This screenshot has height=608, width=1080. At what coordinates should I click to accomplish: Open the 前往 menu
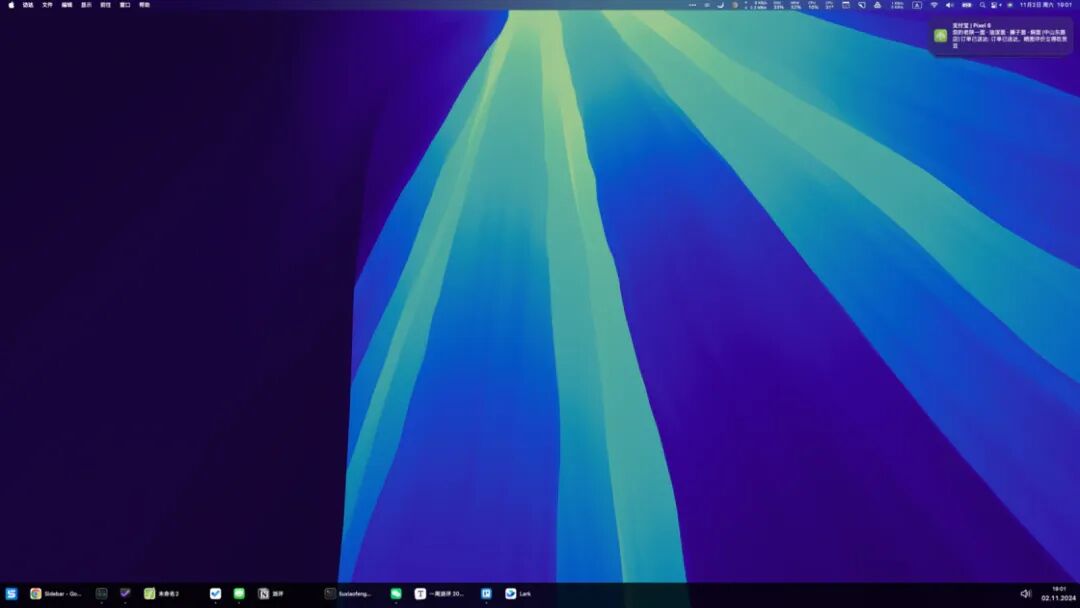(105, 5)
